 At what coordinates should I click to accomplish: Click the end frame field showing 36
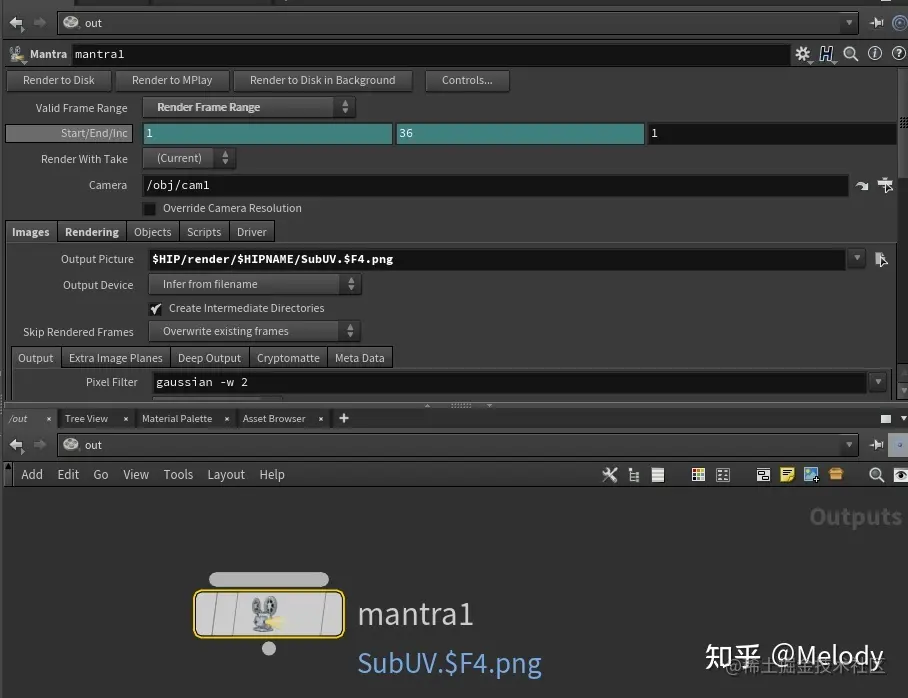pos(520,133)
